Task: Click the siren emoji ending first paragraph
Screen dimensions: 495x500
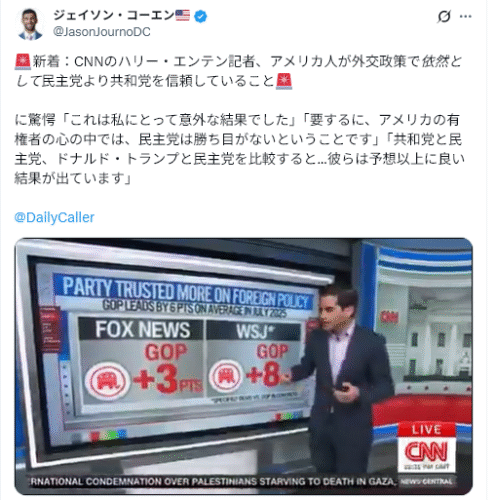Action: point(284,81)
